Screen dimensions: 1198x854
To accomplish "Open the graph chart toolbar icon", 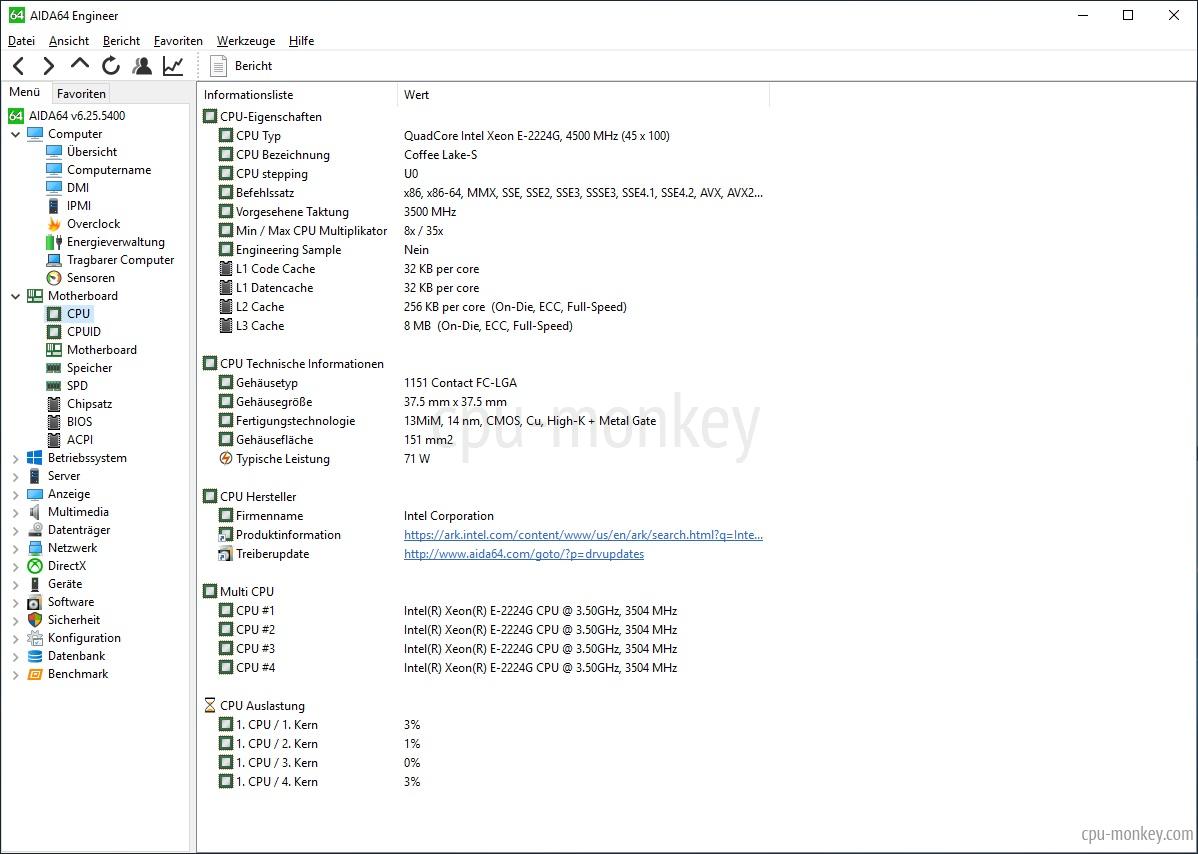I will click(x=173, y=66).
